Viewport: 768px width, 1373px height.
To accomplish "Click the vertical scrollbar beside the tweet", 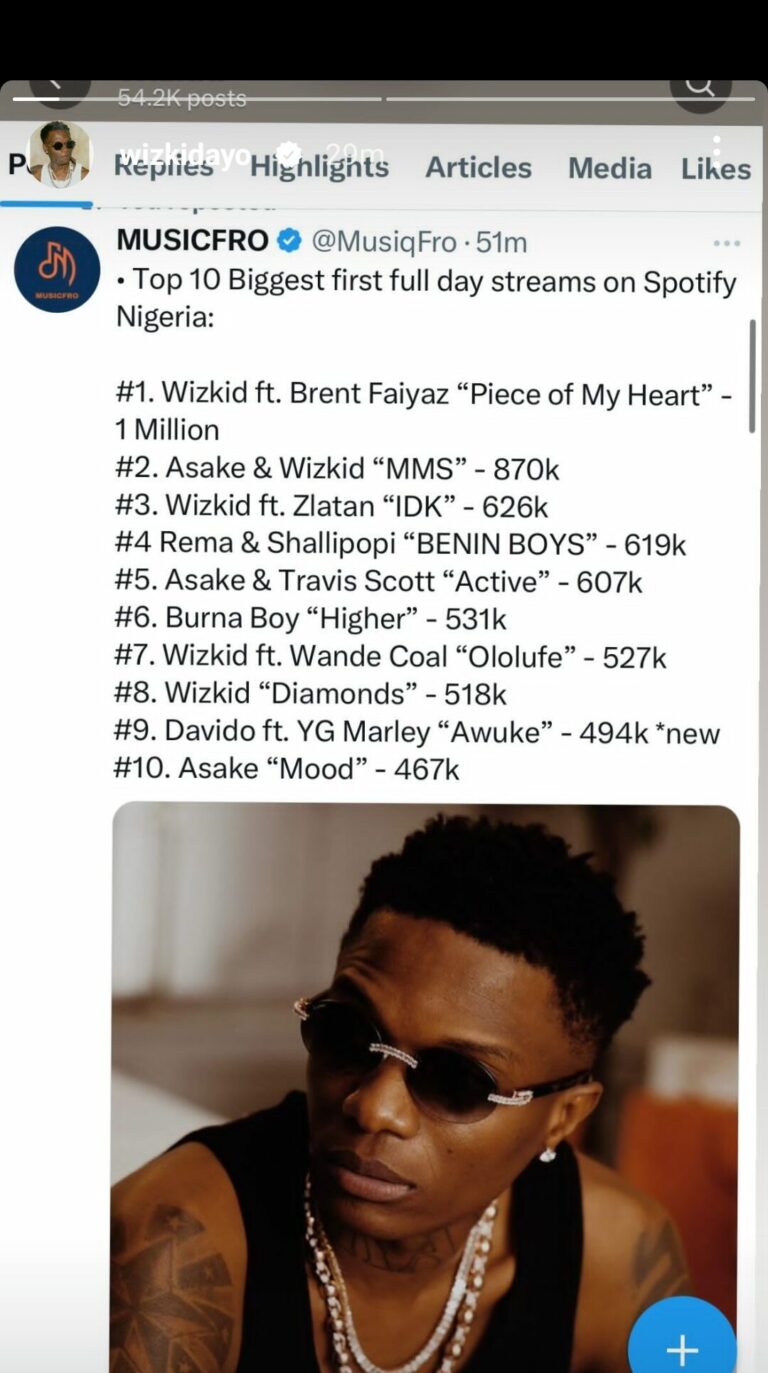I will 752,376.
